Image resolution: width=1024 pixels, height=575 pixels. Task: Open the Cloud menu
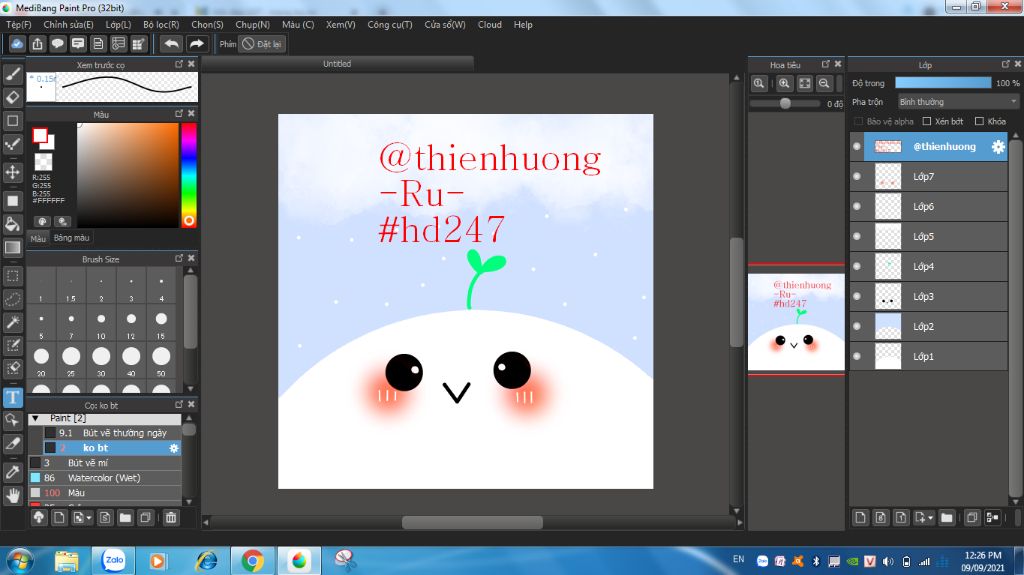click(x=489, y=25)
